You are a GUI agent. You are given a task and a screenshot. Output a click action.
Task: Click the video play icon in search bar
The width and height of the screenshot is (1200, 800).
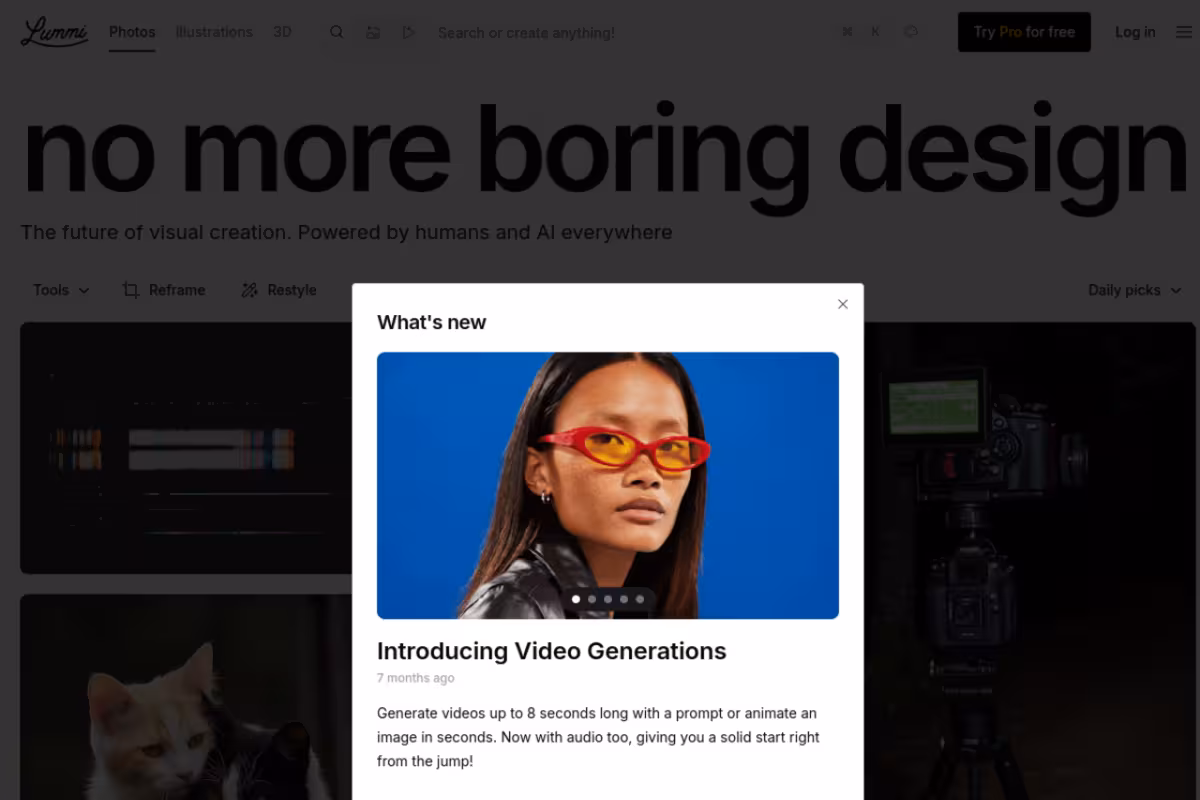pos(408,32)
